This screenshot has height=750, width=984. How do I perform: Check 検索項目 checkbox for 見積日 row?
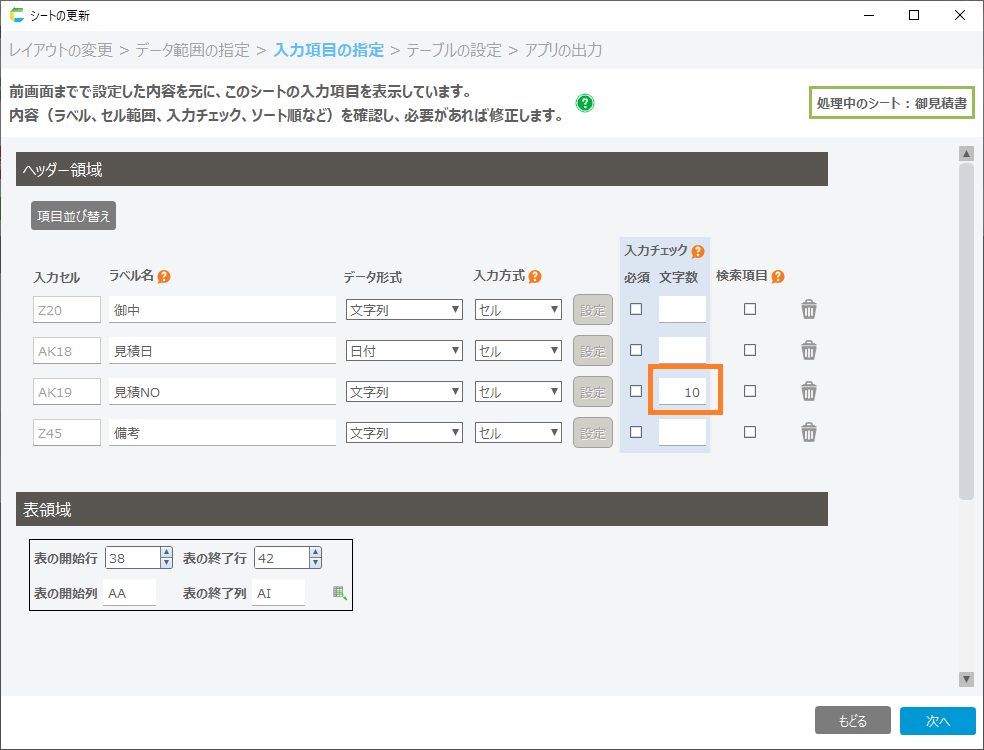[x=750, y=350]
